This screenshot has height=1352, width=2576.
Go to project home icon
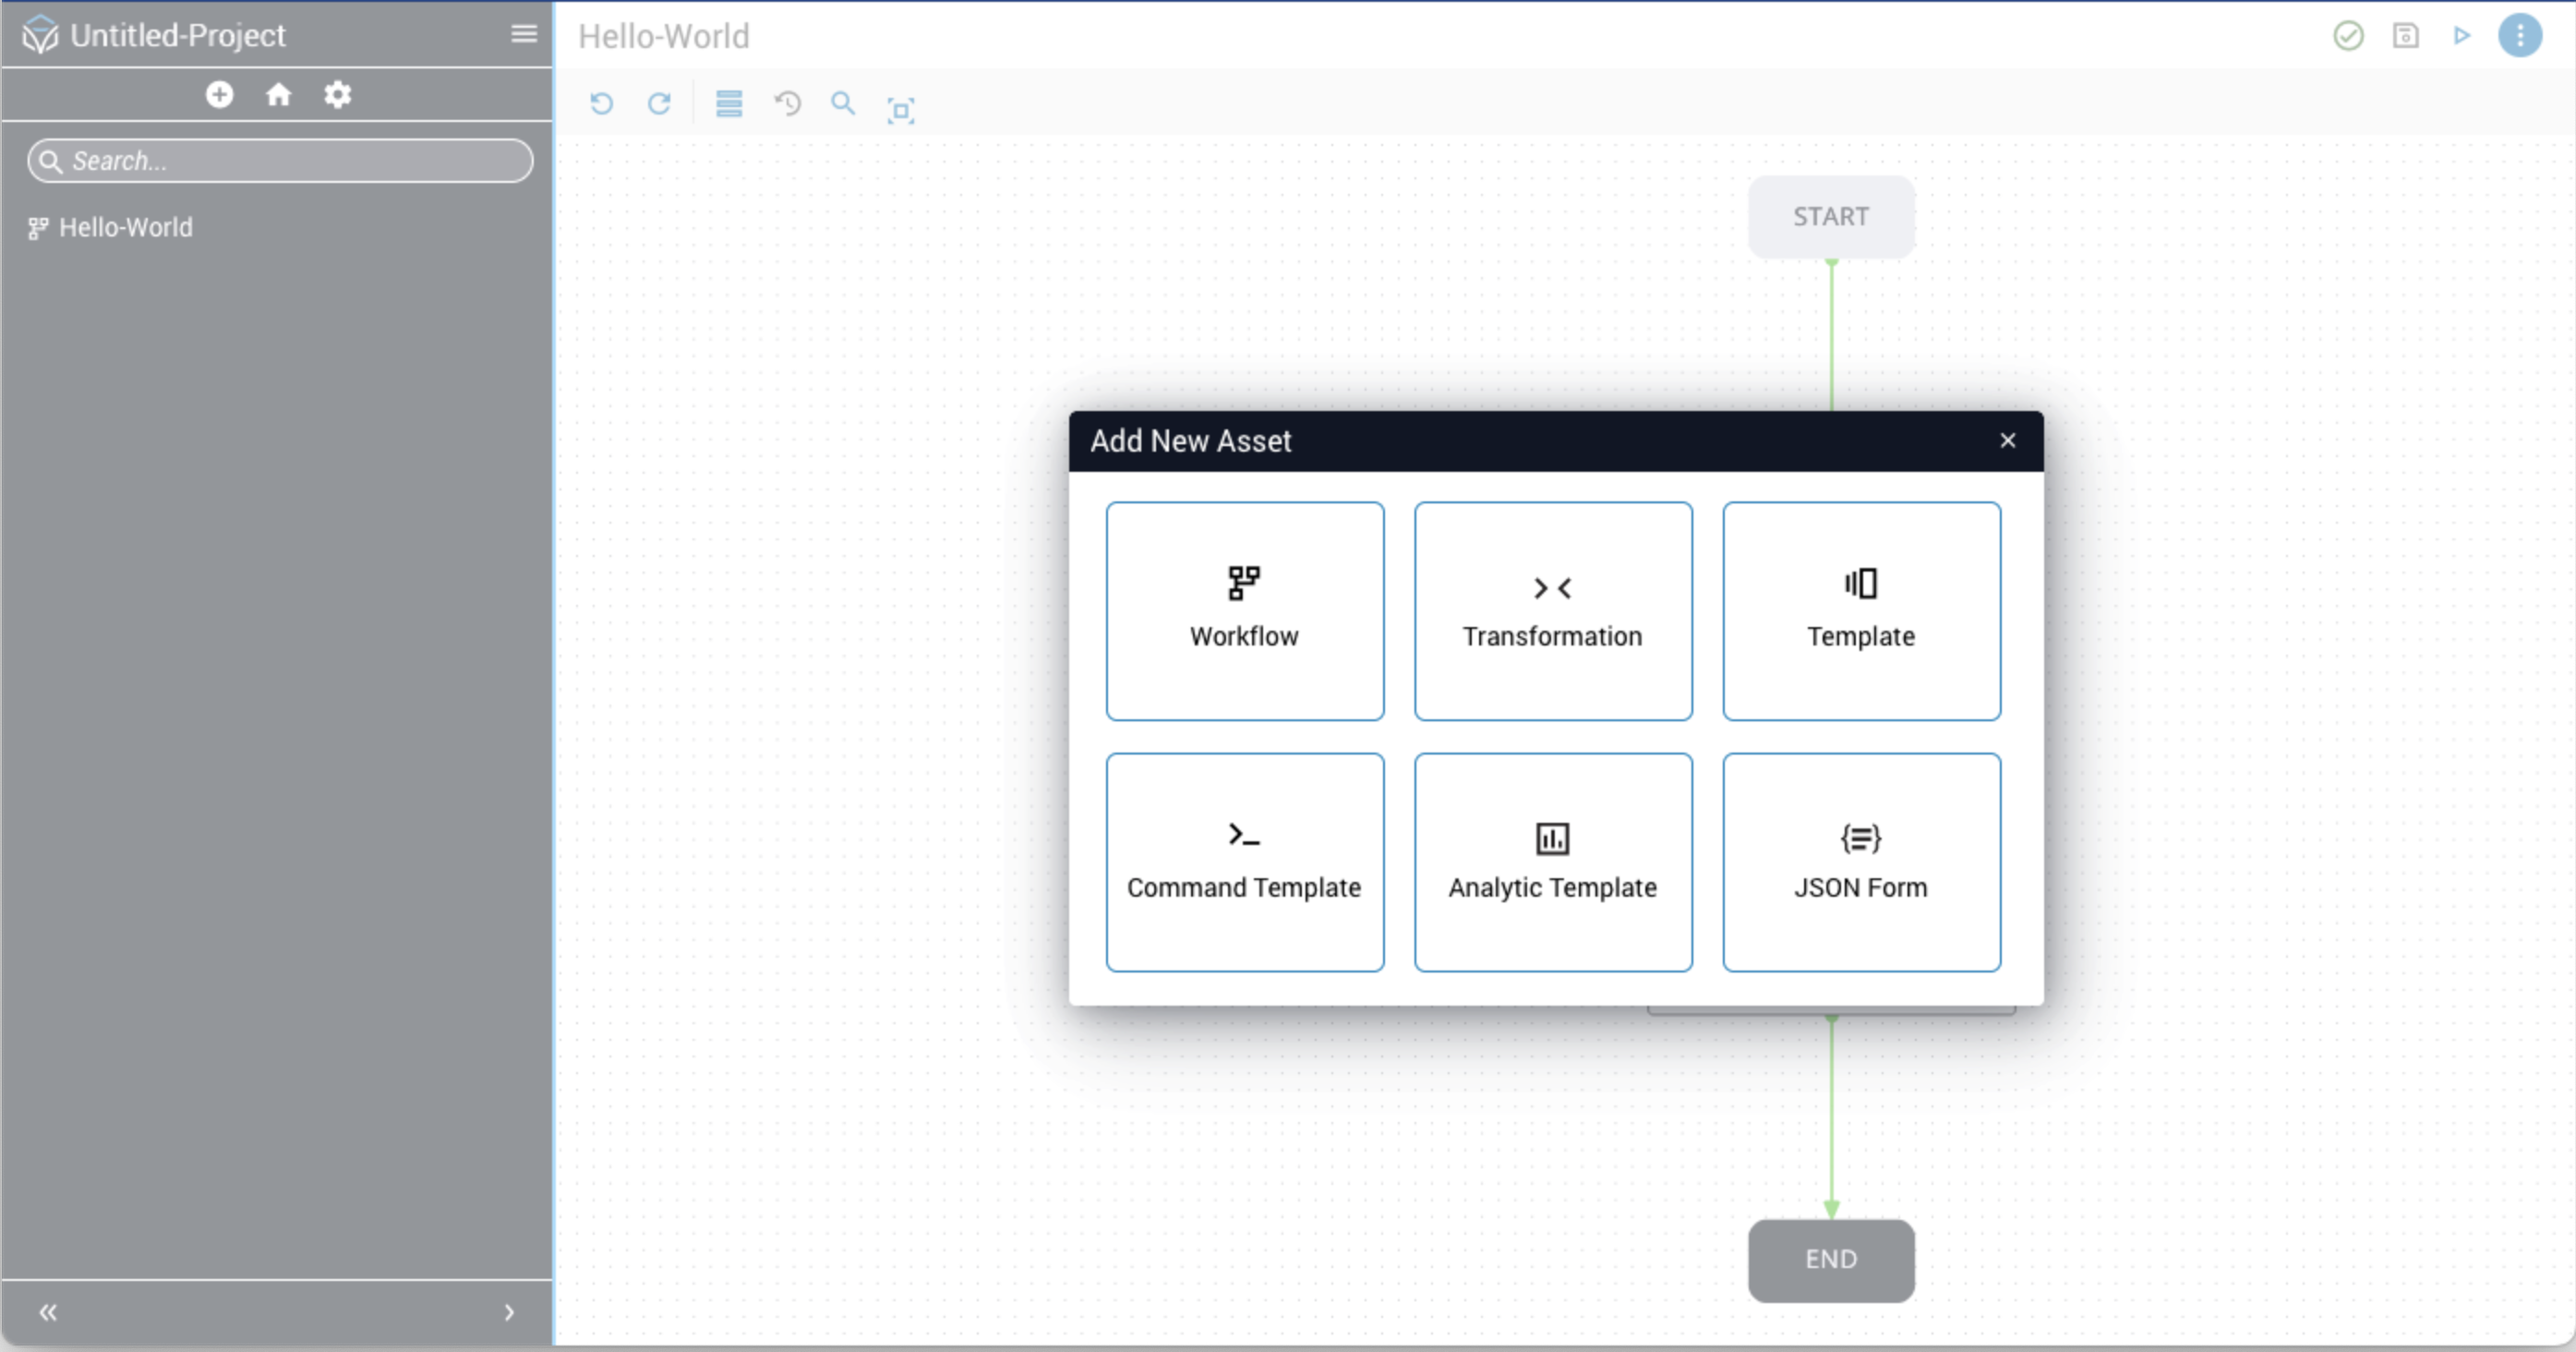tap(278, 95)
